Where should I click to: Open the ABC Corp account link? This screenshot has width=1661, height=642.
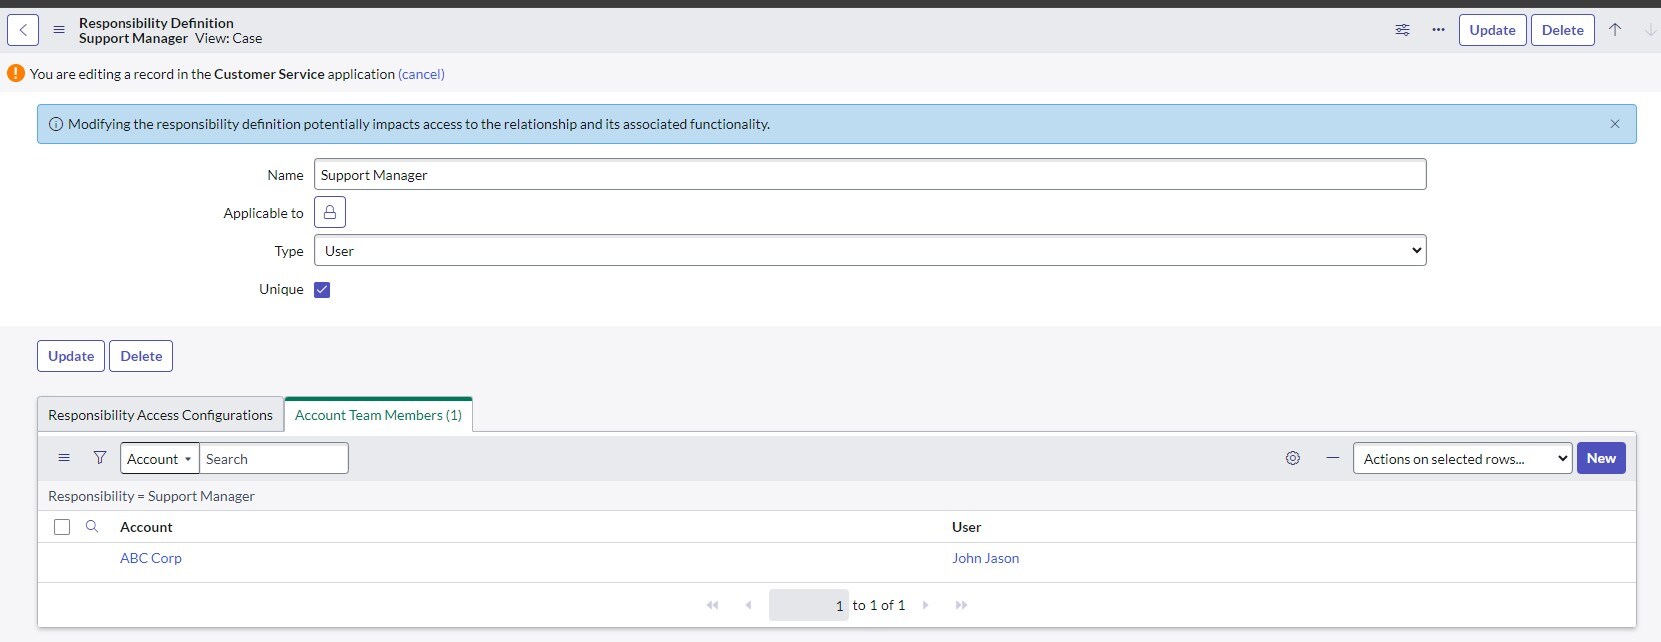(x=151, y=558)
